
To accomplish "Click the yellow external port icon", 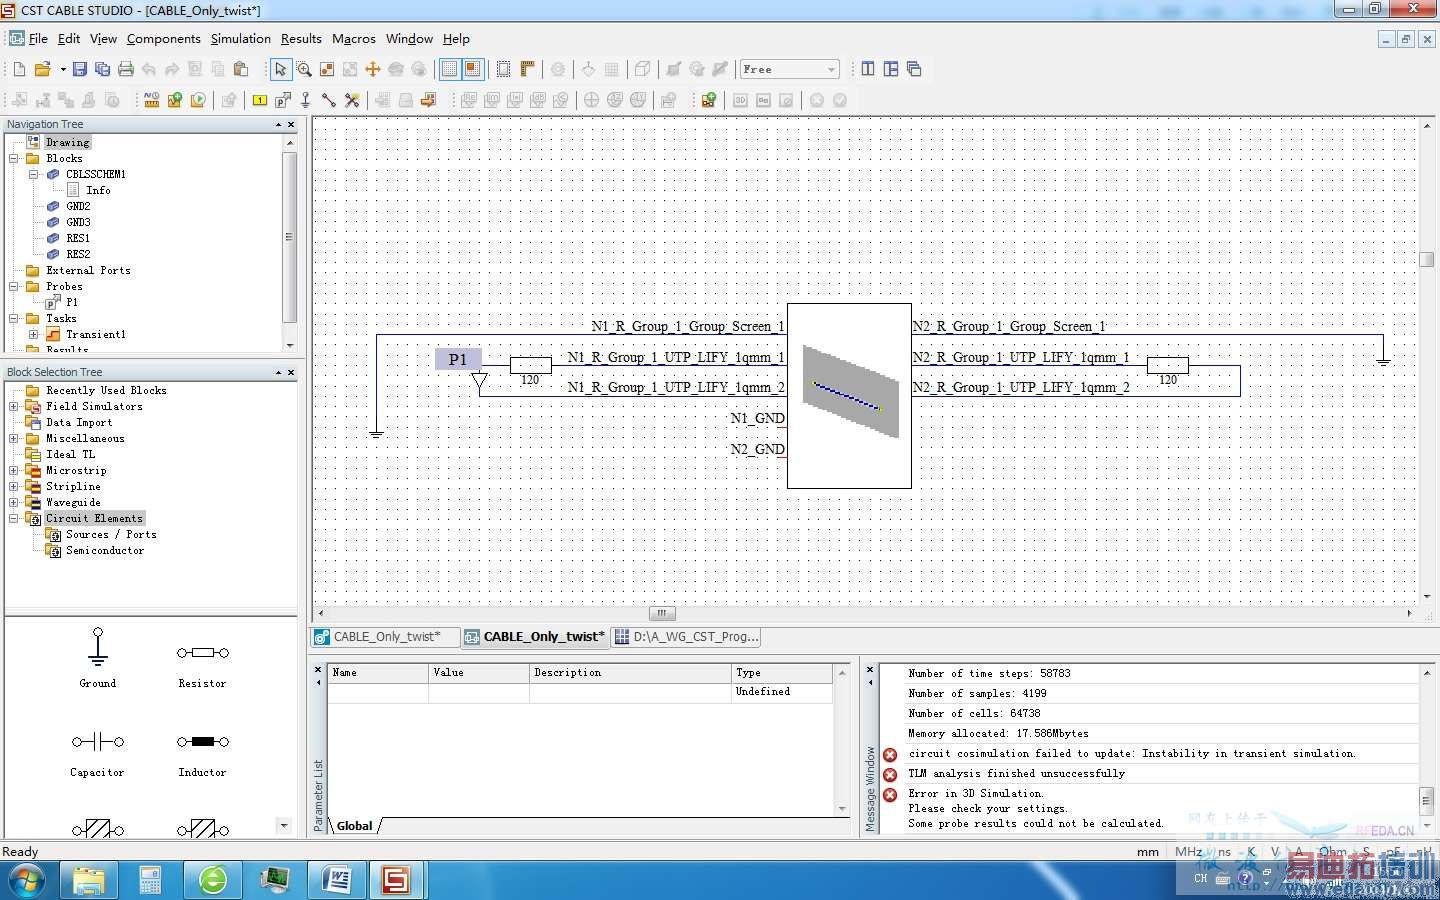I will 260,100.
